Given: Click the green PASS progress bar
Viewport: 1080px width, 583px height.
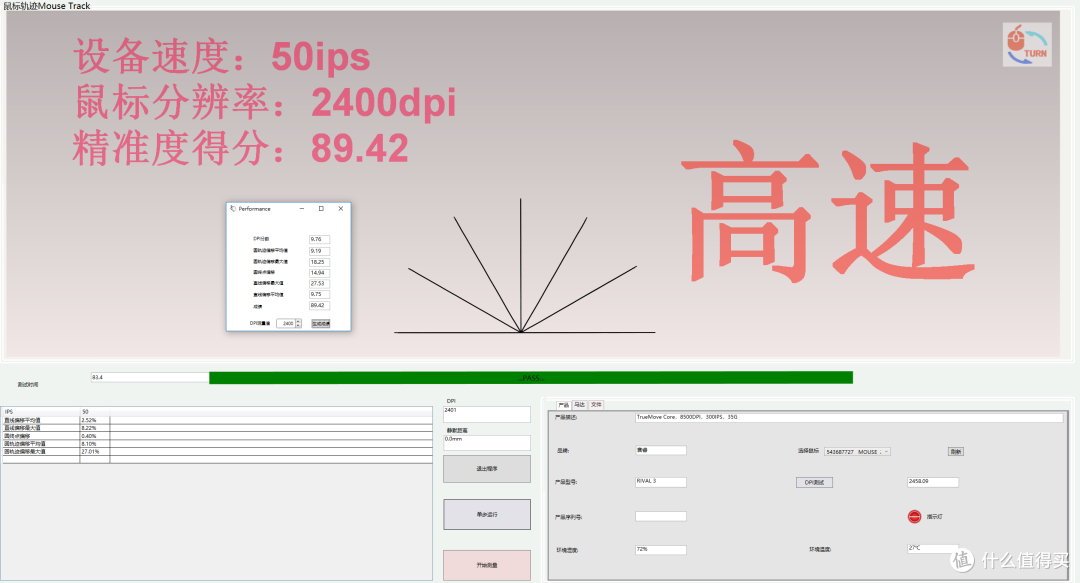Looking at the screenshot, I should pos(530,378).
